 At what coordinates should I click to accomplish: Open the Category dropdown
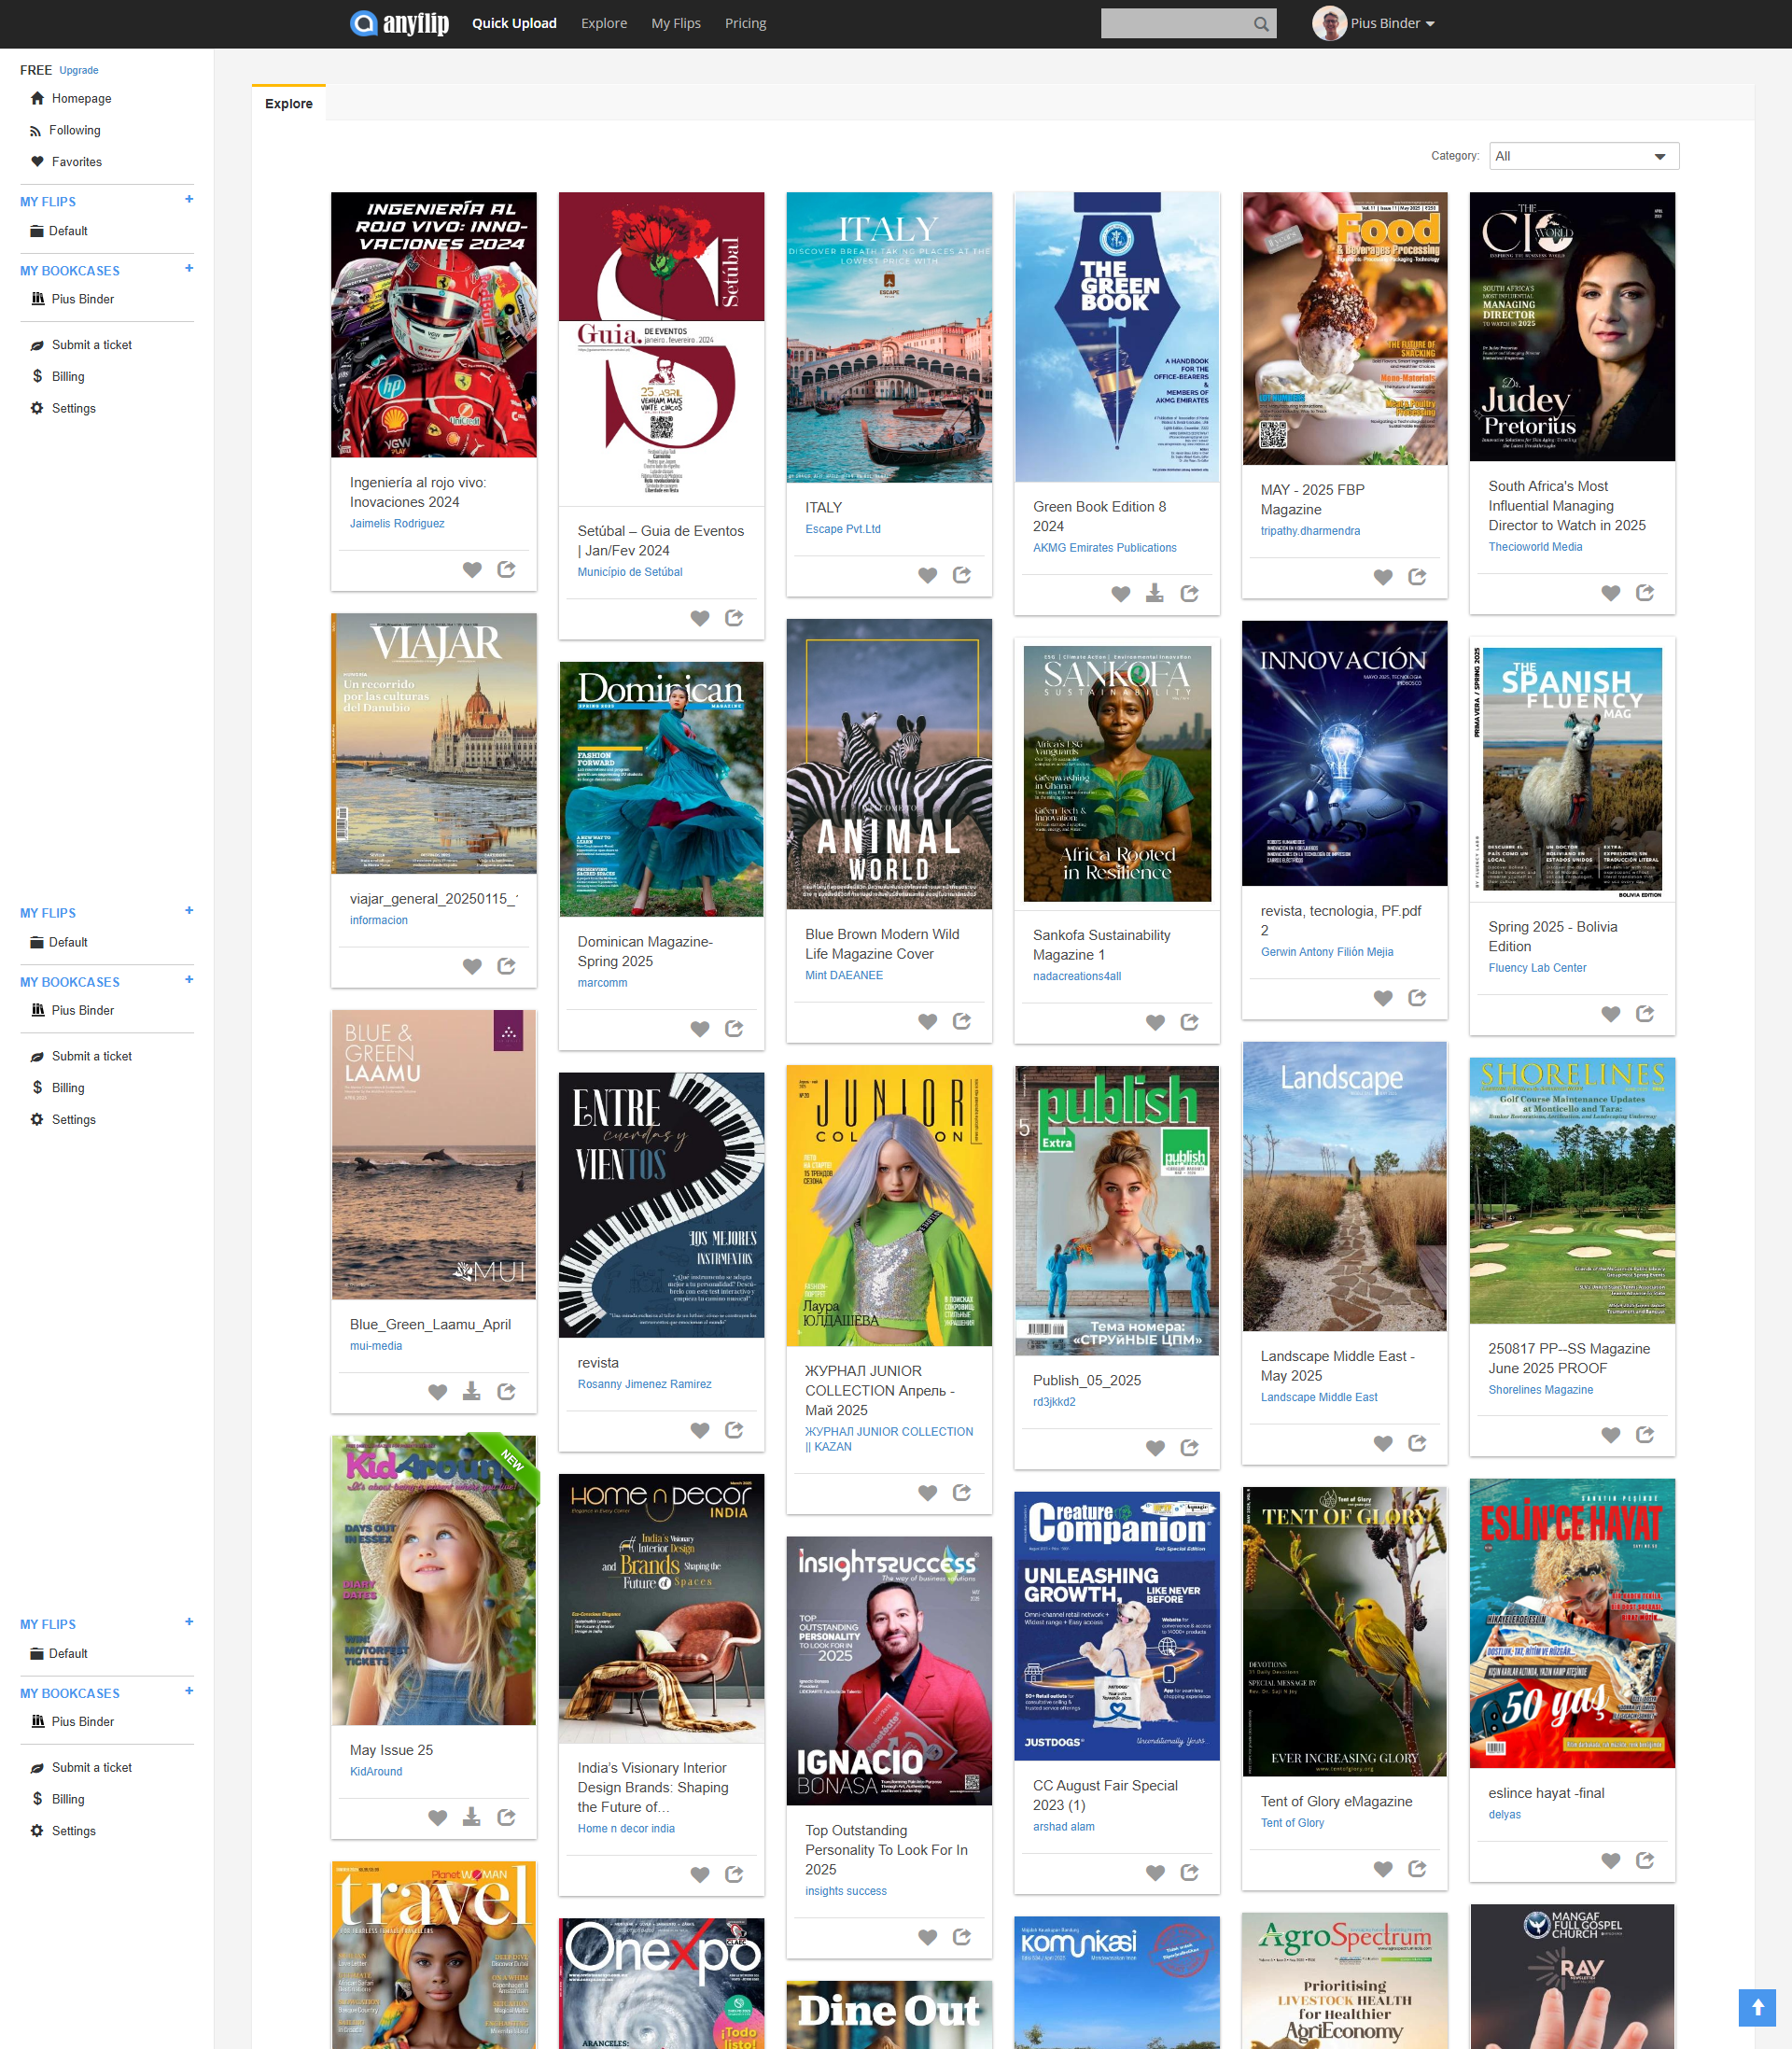(x=1583, y=156)
